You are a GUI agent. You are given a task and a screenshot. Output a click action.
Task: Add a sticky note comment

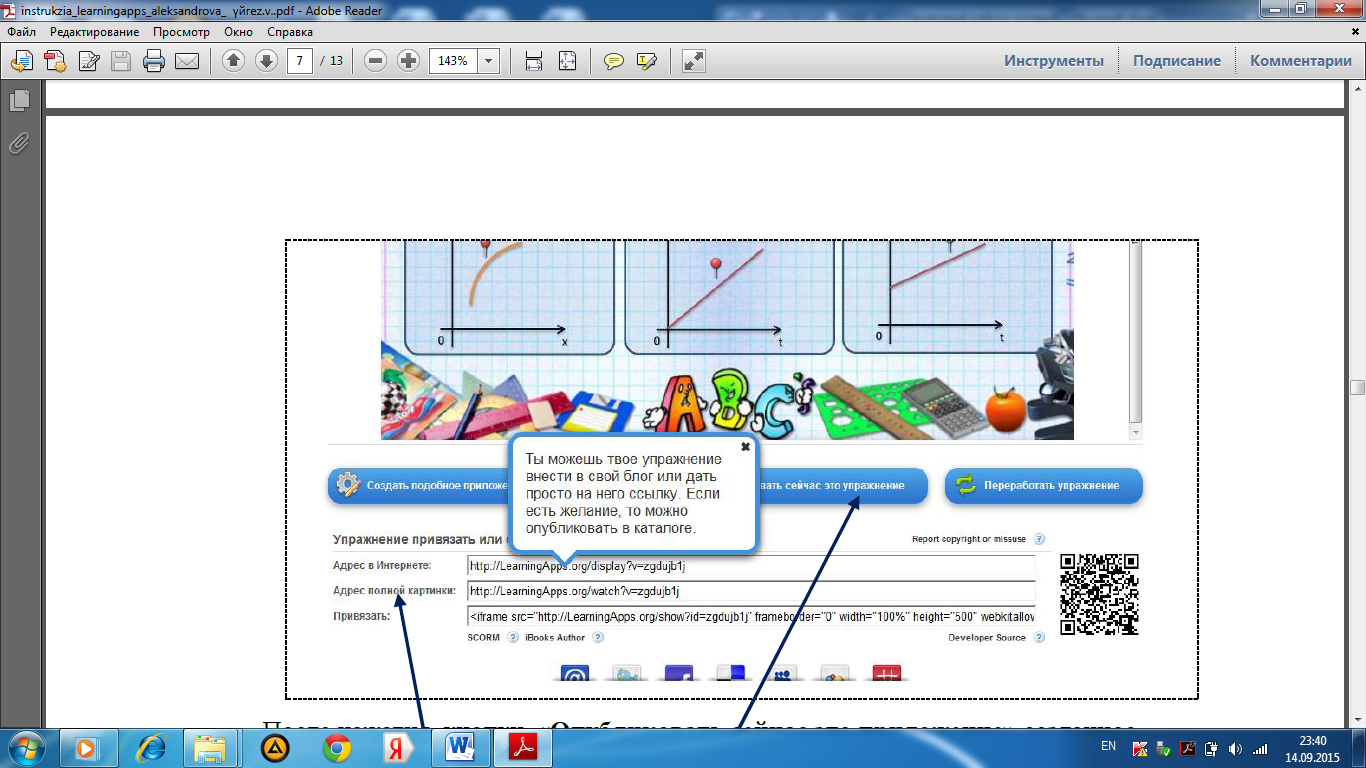click(x=614, y=61)
